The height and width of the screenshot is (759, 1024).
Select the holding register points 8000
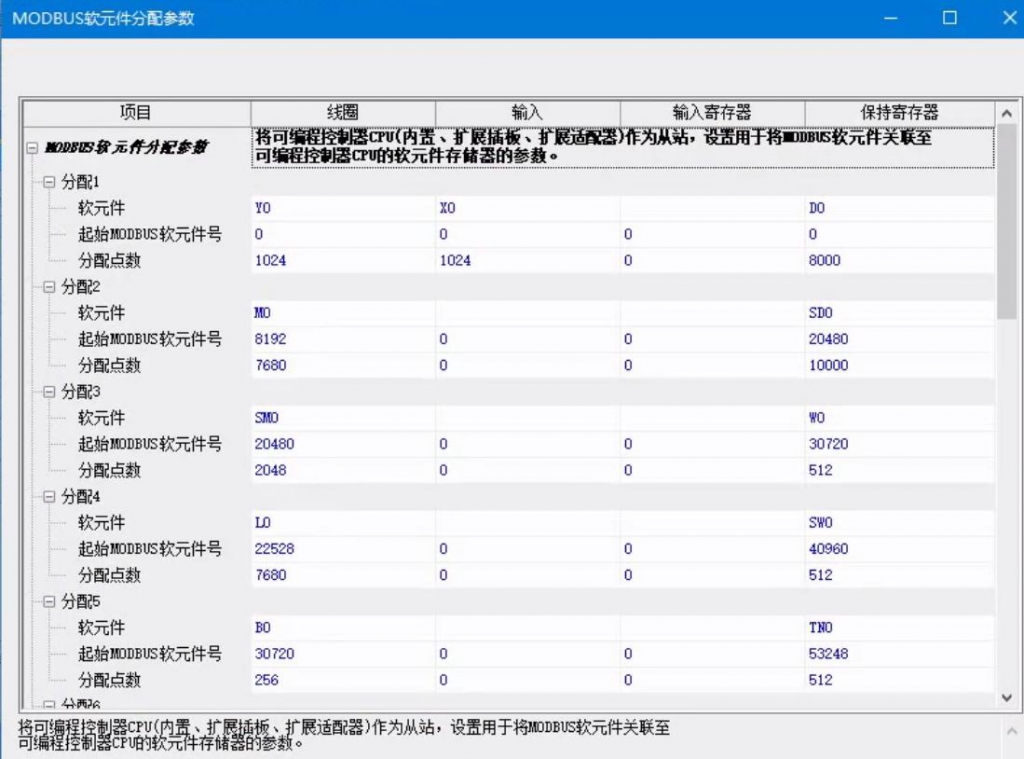pos(899,261)
